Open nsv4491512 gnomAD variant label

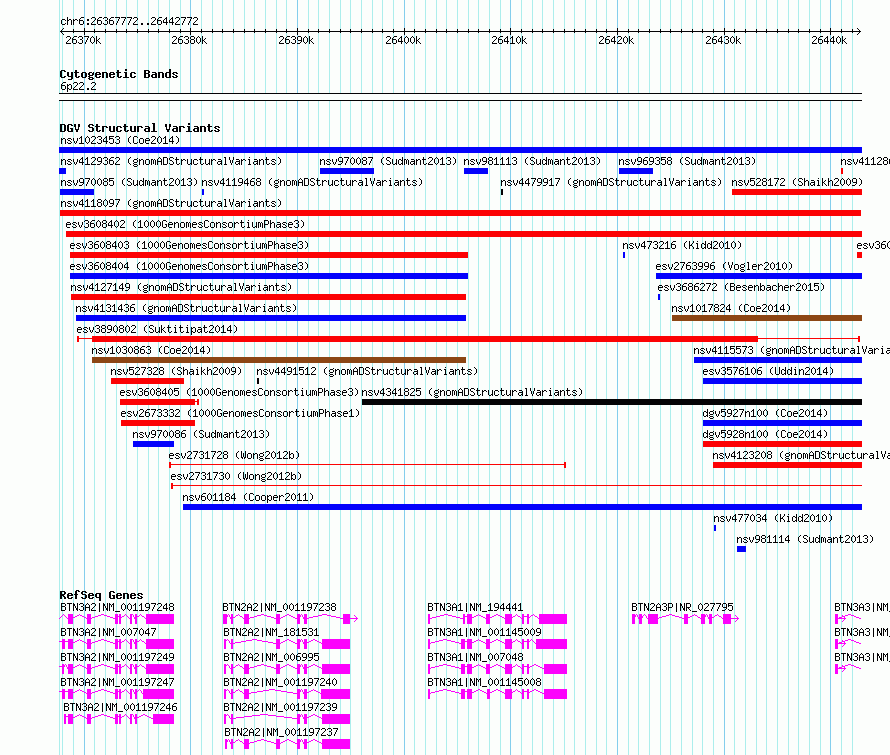coord(367,371)
